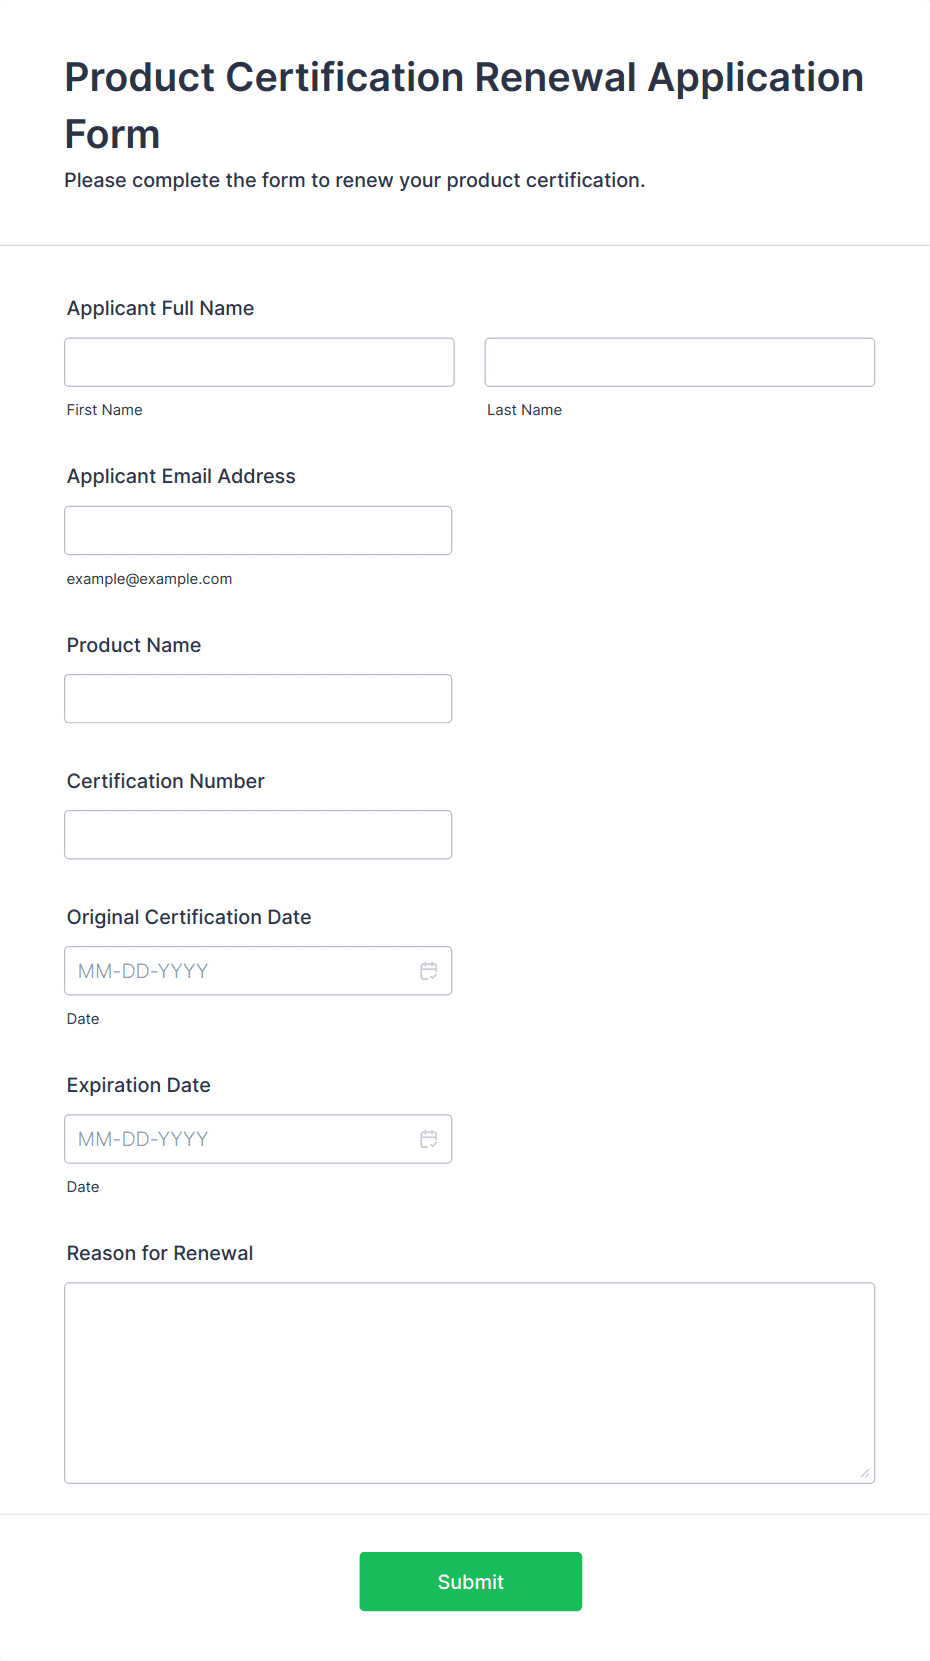Click inside the Reason for Renewal textarea
Viewport: 930px width, 1661px height.
(x=469, y=1382)
